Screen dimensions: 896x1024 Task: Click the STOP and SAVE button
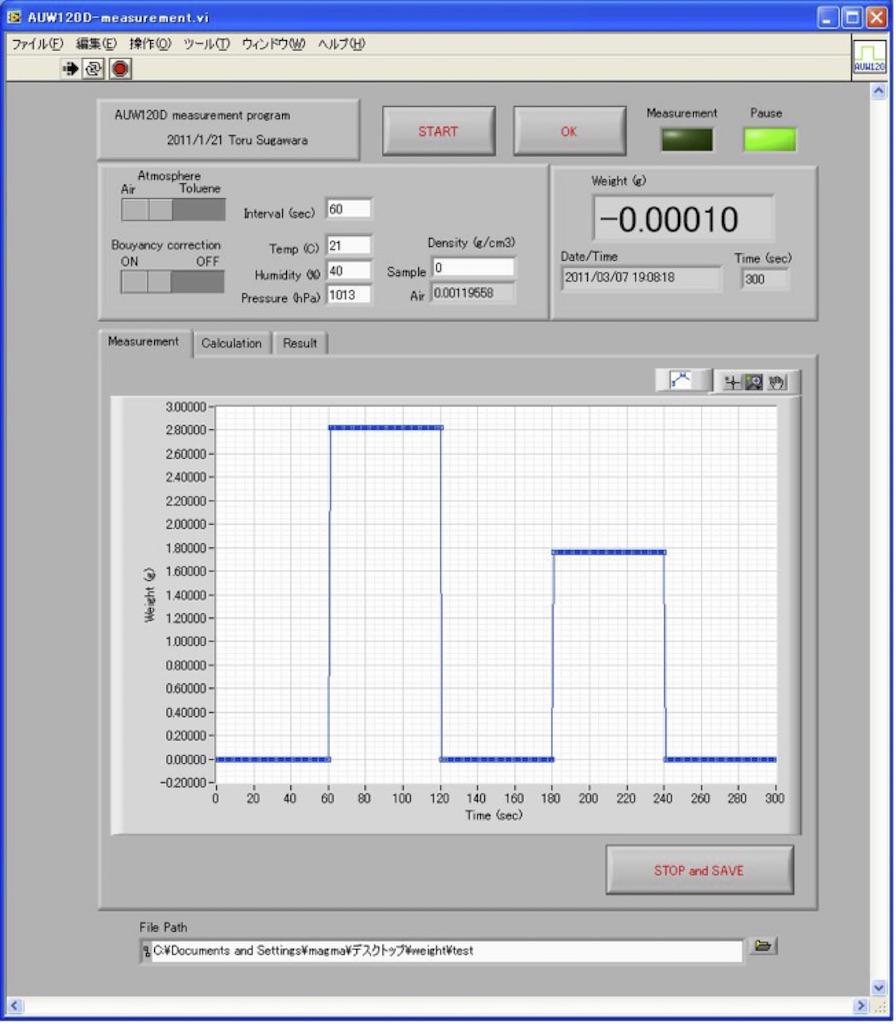pyautogui.click(x=699, y=870)
